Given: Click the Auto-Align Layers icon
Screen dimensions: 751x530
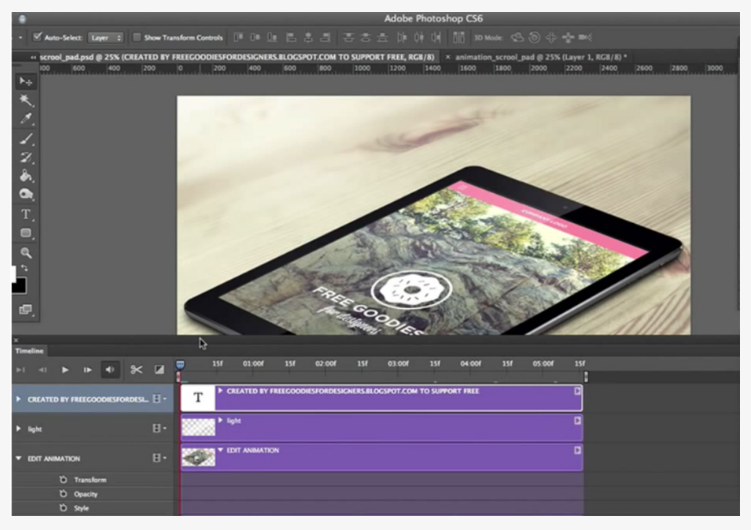Looking at the screenshot, I should coord(458,37).
